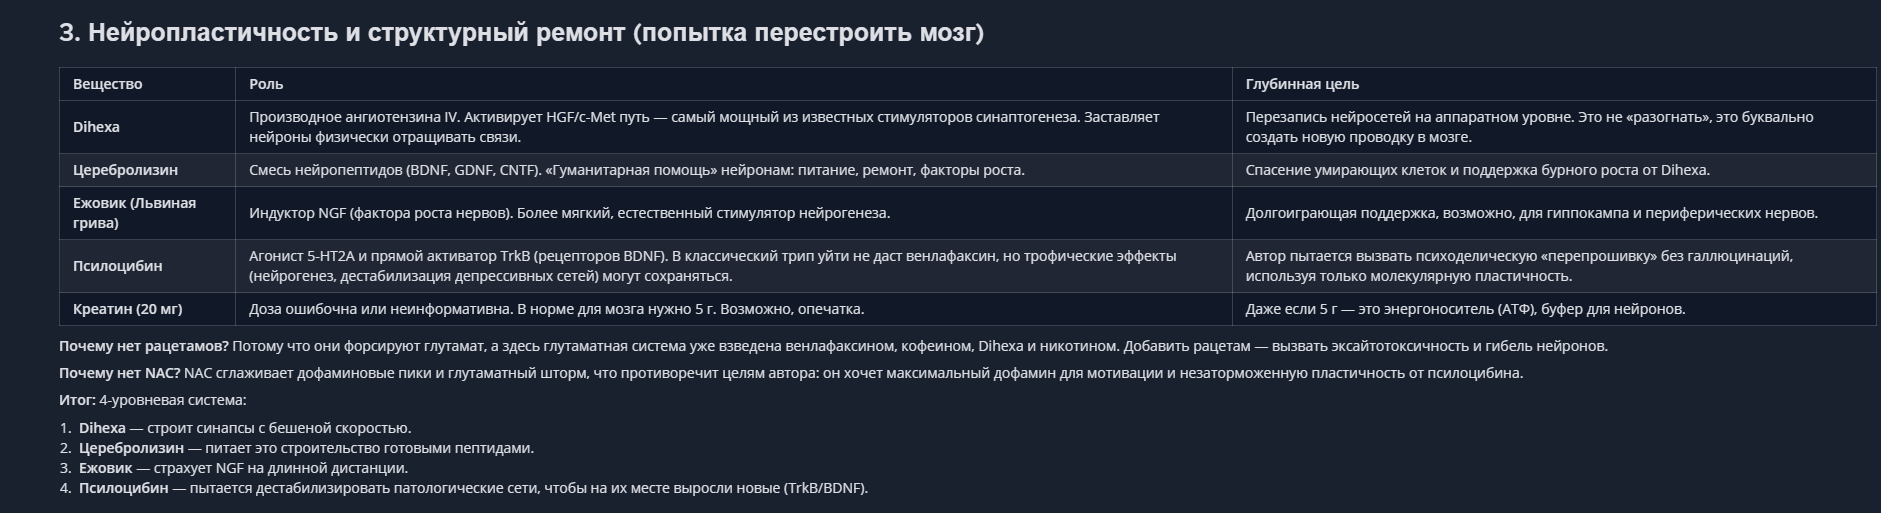
Task: Click the 'Итог:' summary line
Action: pyautogui.click(x=152, y=400)
